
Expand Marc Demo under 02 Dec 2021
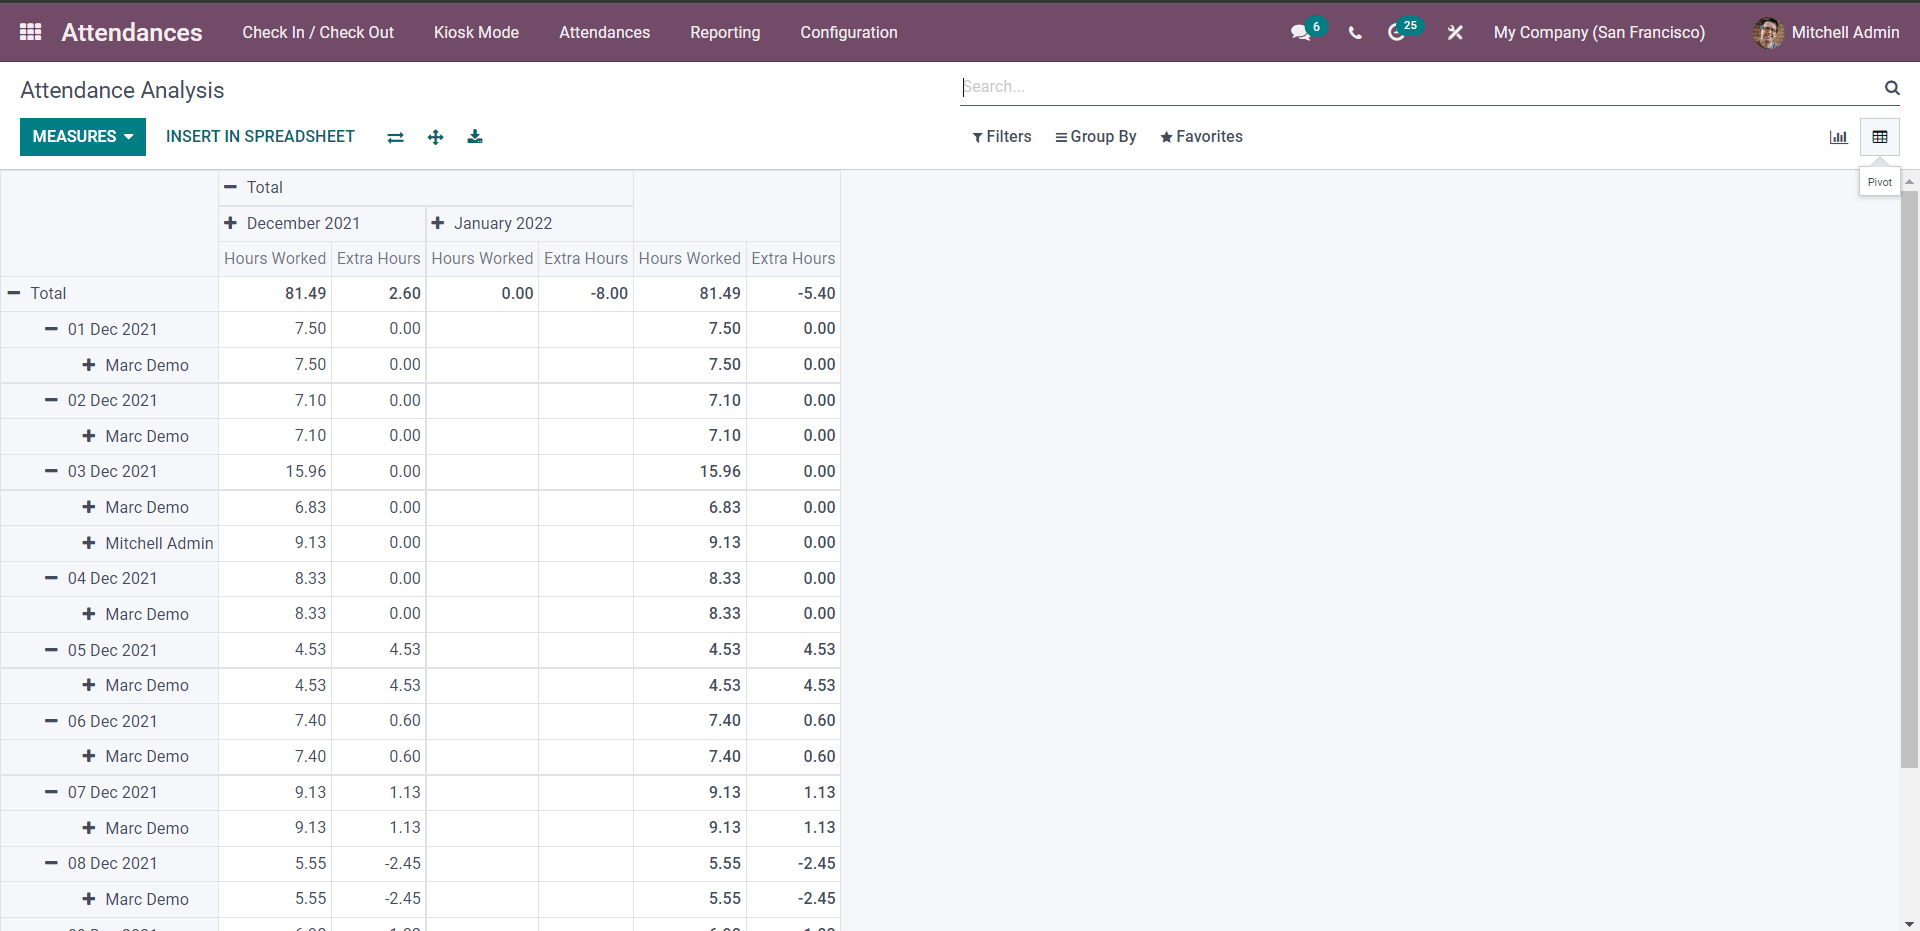109,437
